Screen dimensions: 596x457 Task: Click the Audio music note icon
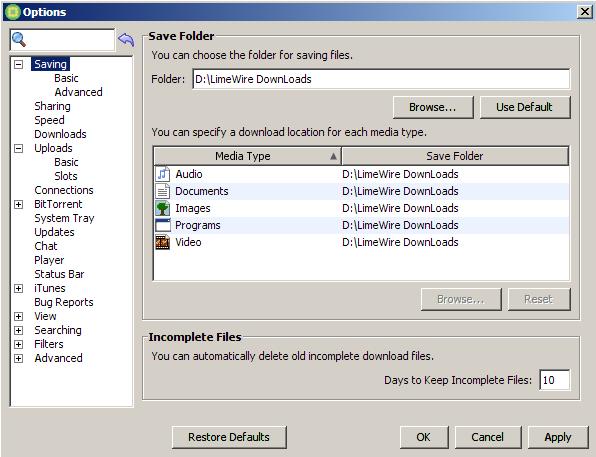click(162, 174)
